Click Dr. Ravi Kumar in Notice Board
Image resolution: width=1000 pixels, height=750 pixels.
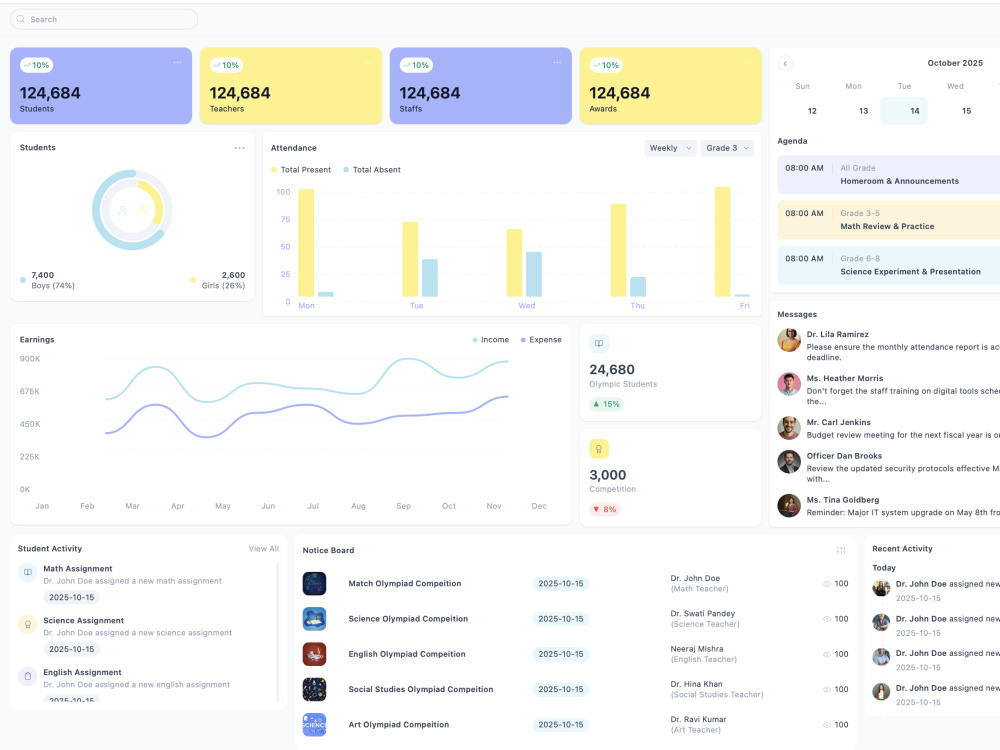coord(698,719)
